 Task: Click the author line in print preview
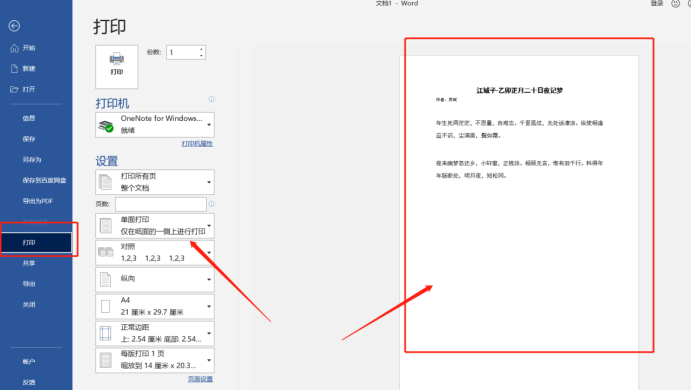coord(446,100)
